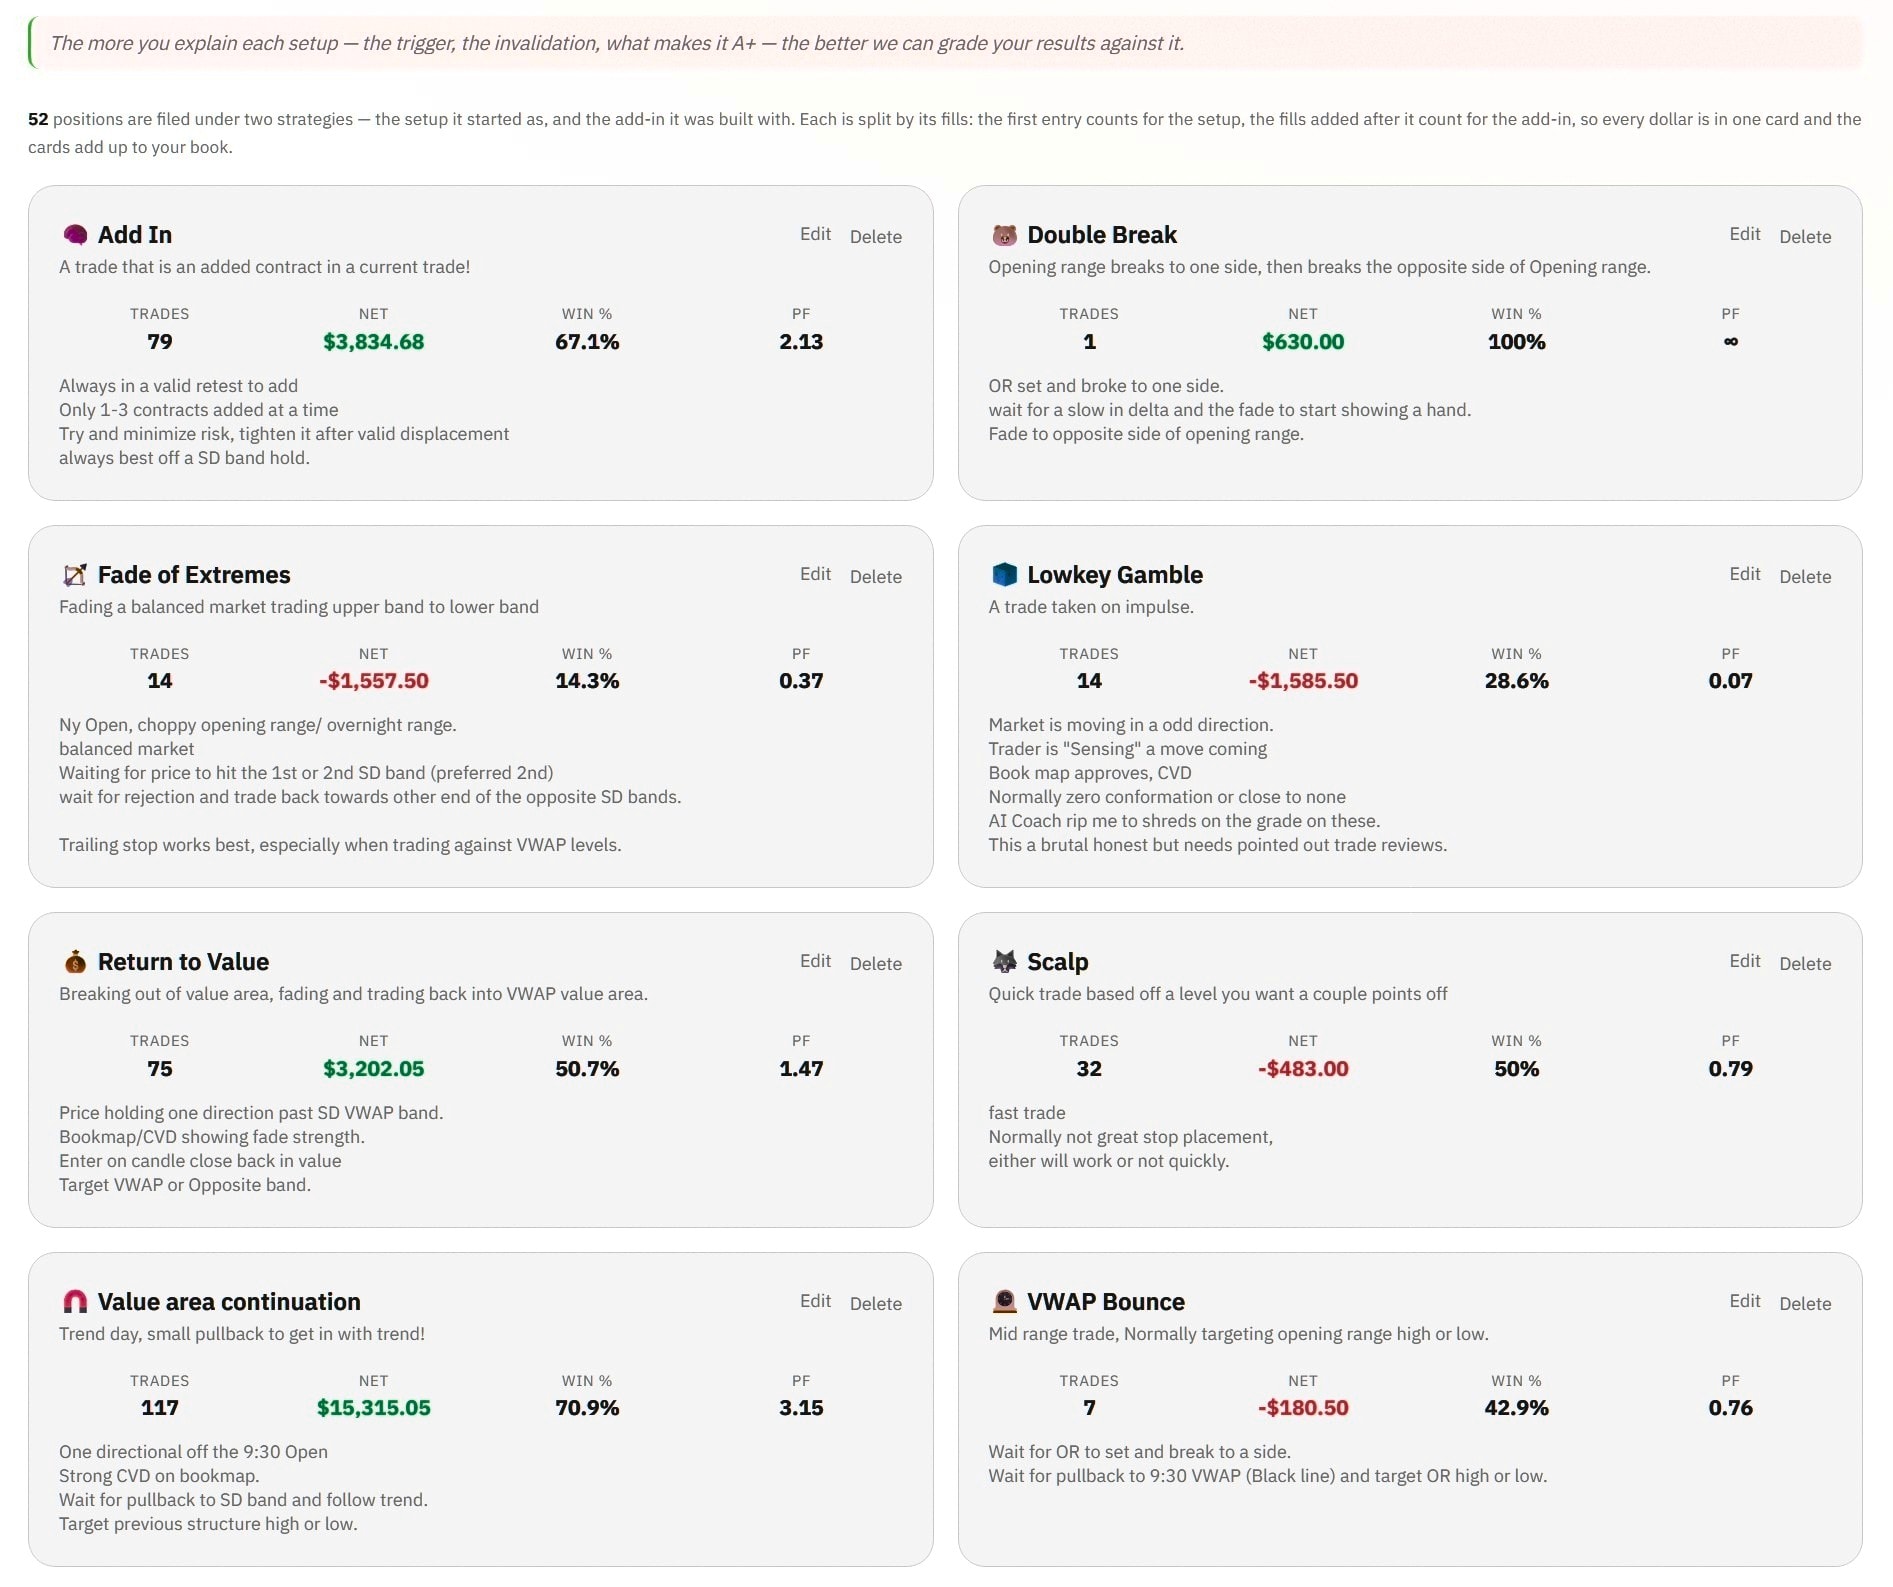
Task: Click the Return to Value money bag icon
Action: coord(75,962)
